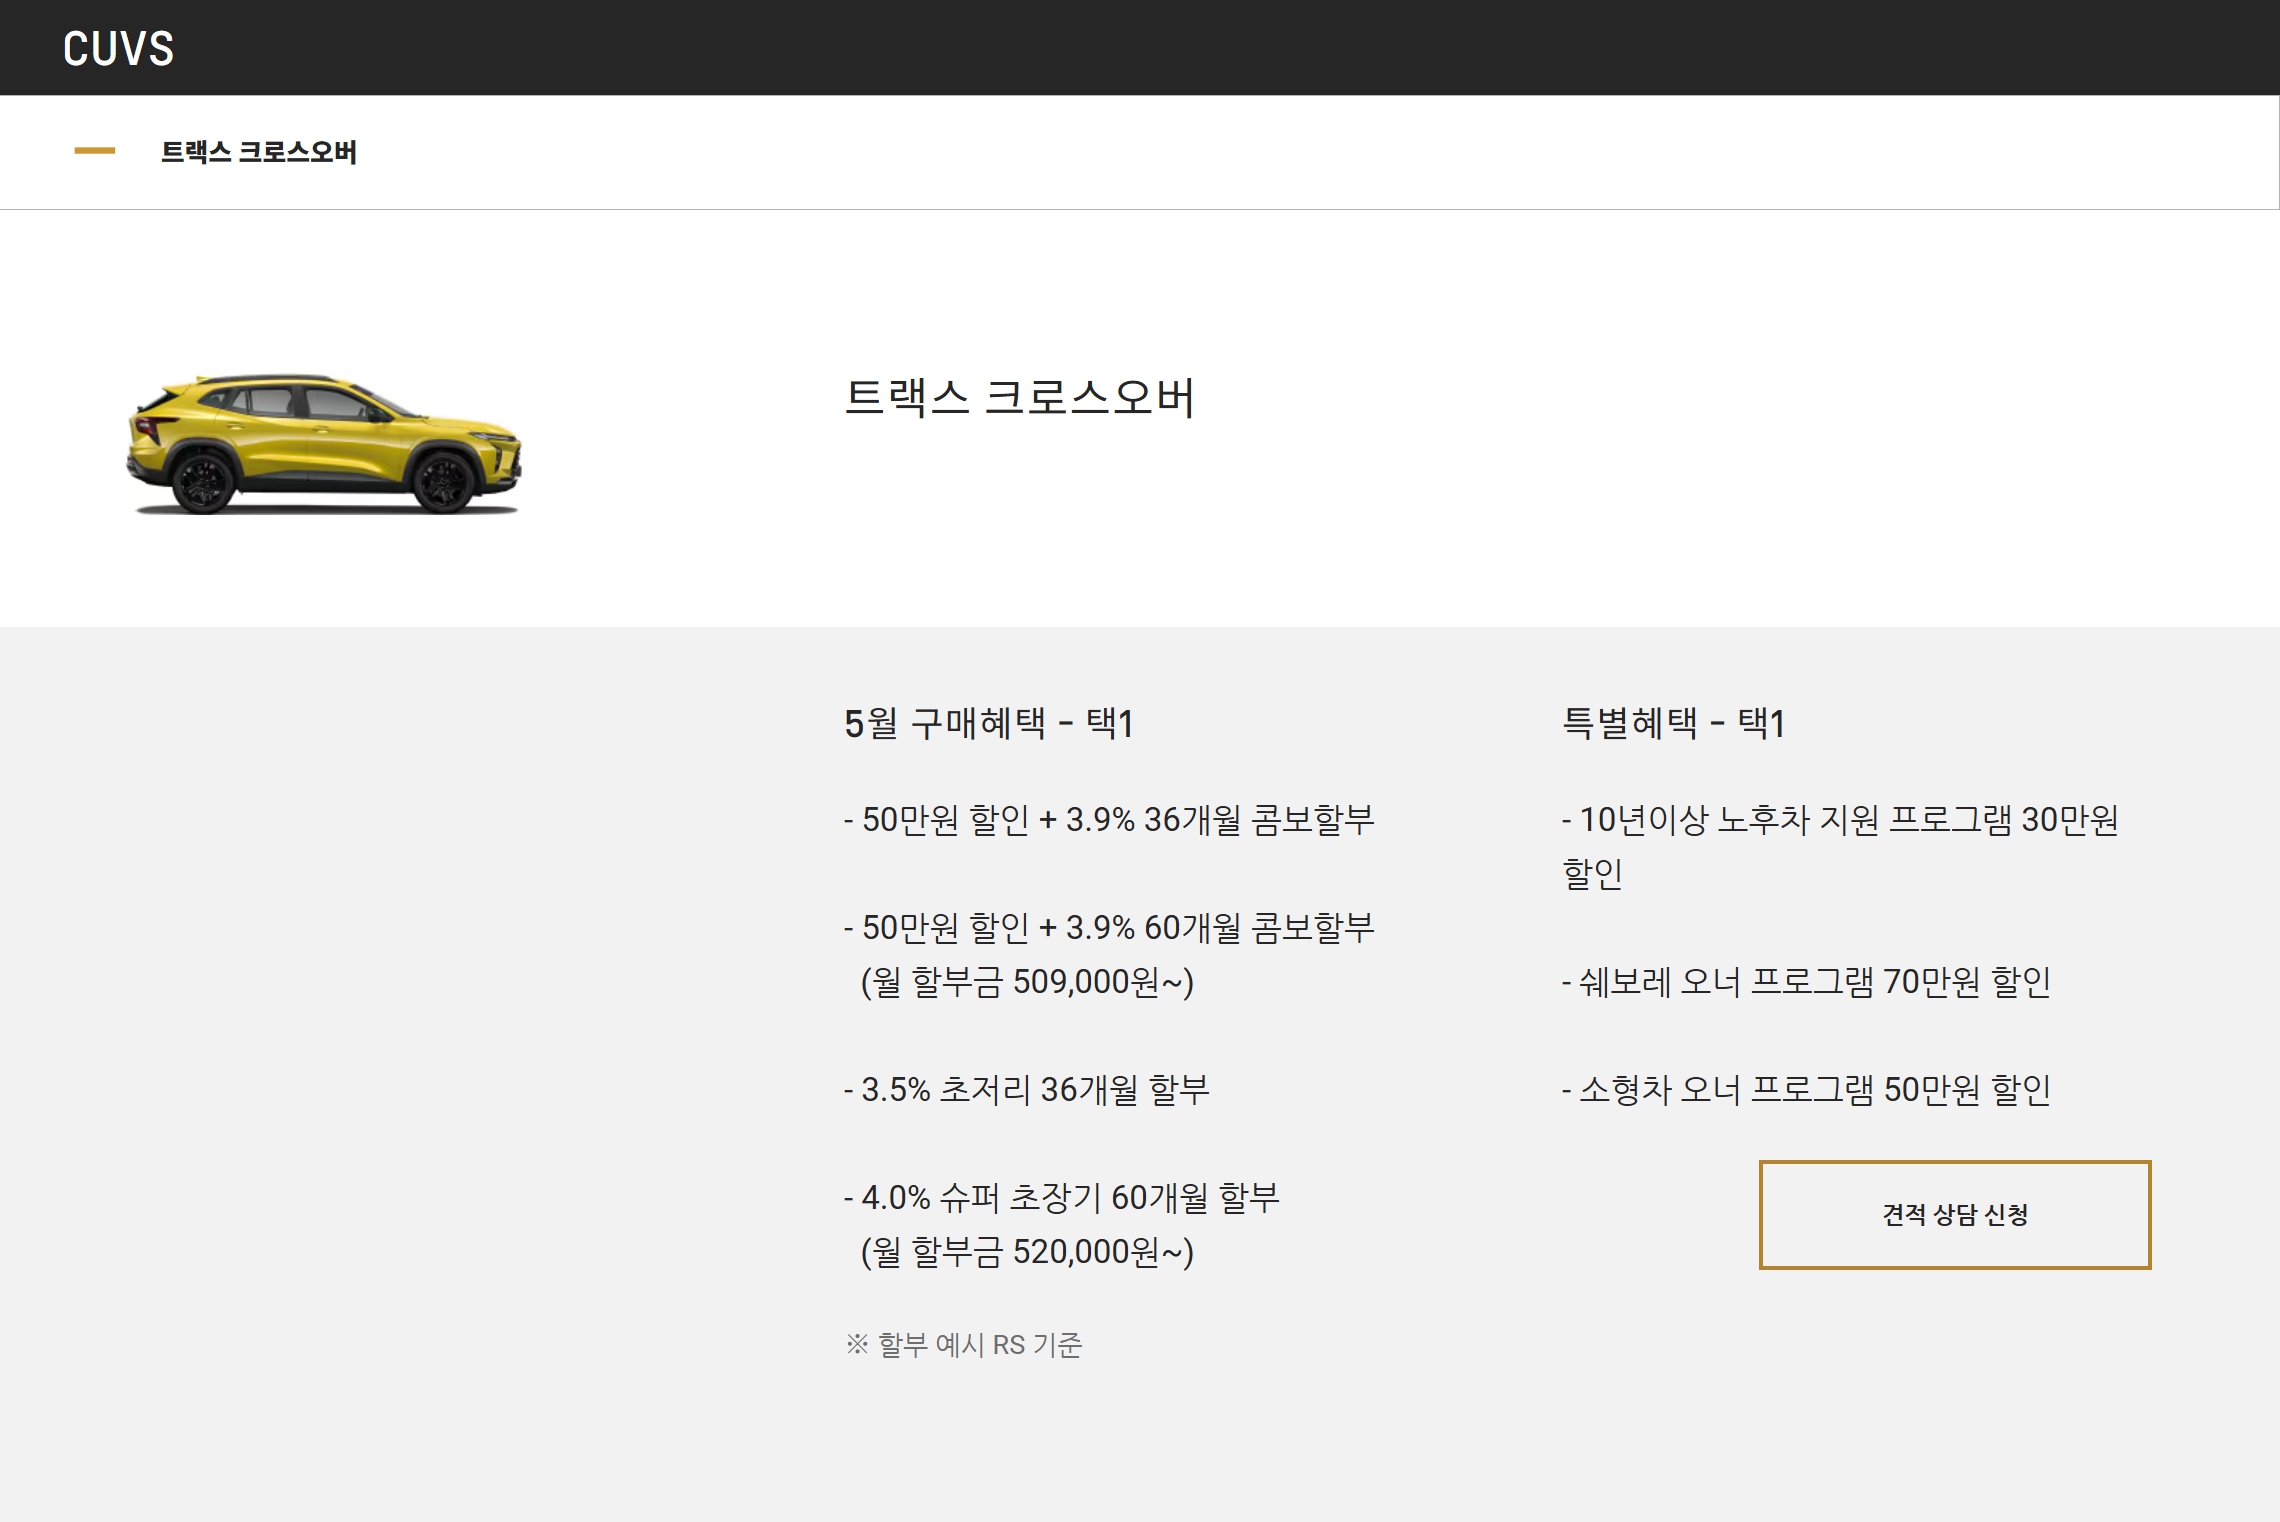Click the 특별혜택 - 택1 heading
This screenshot has height=1522, width=2280.
click(1673, 723)
